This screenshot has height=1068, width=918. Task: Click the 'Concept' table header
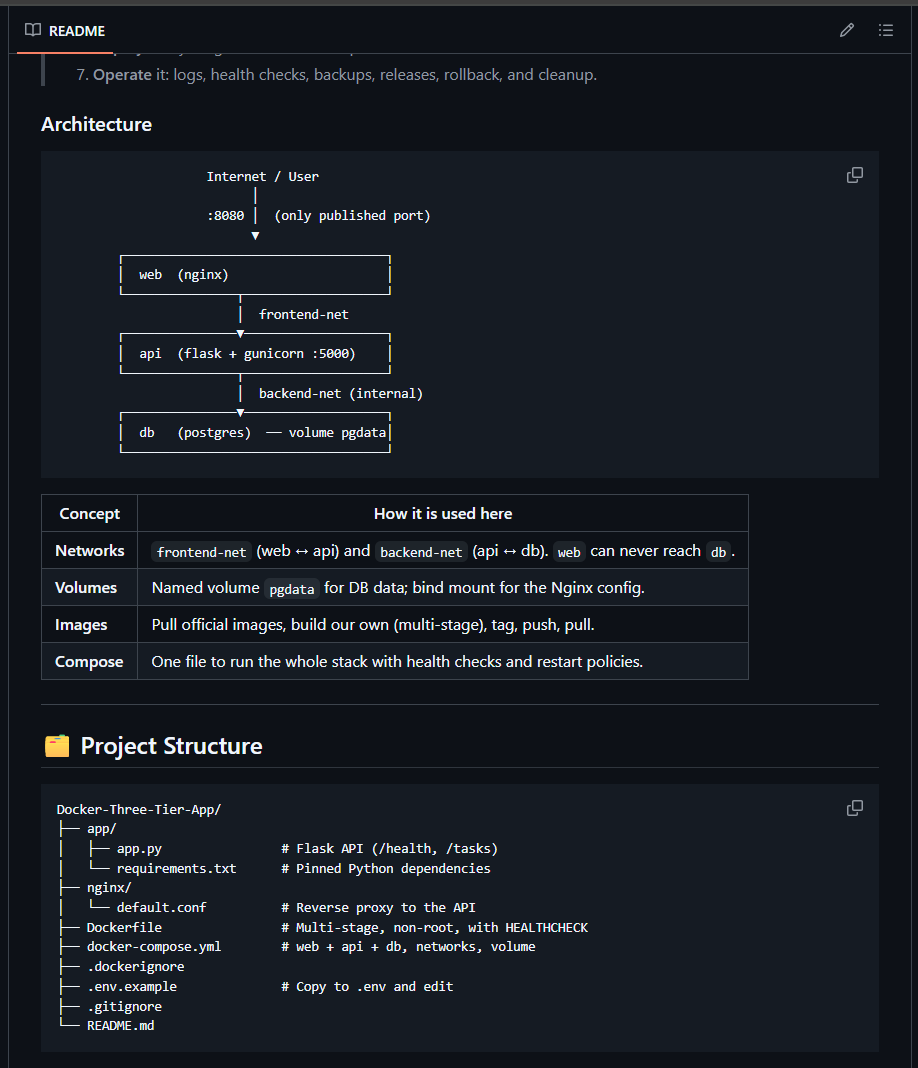89,514
